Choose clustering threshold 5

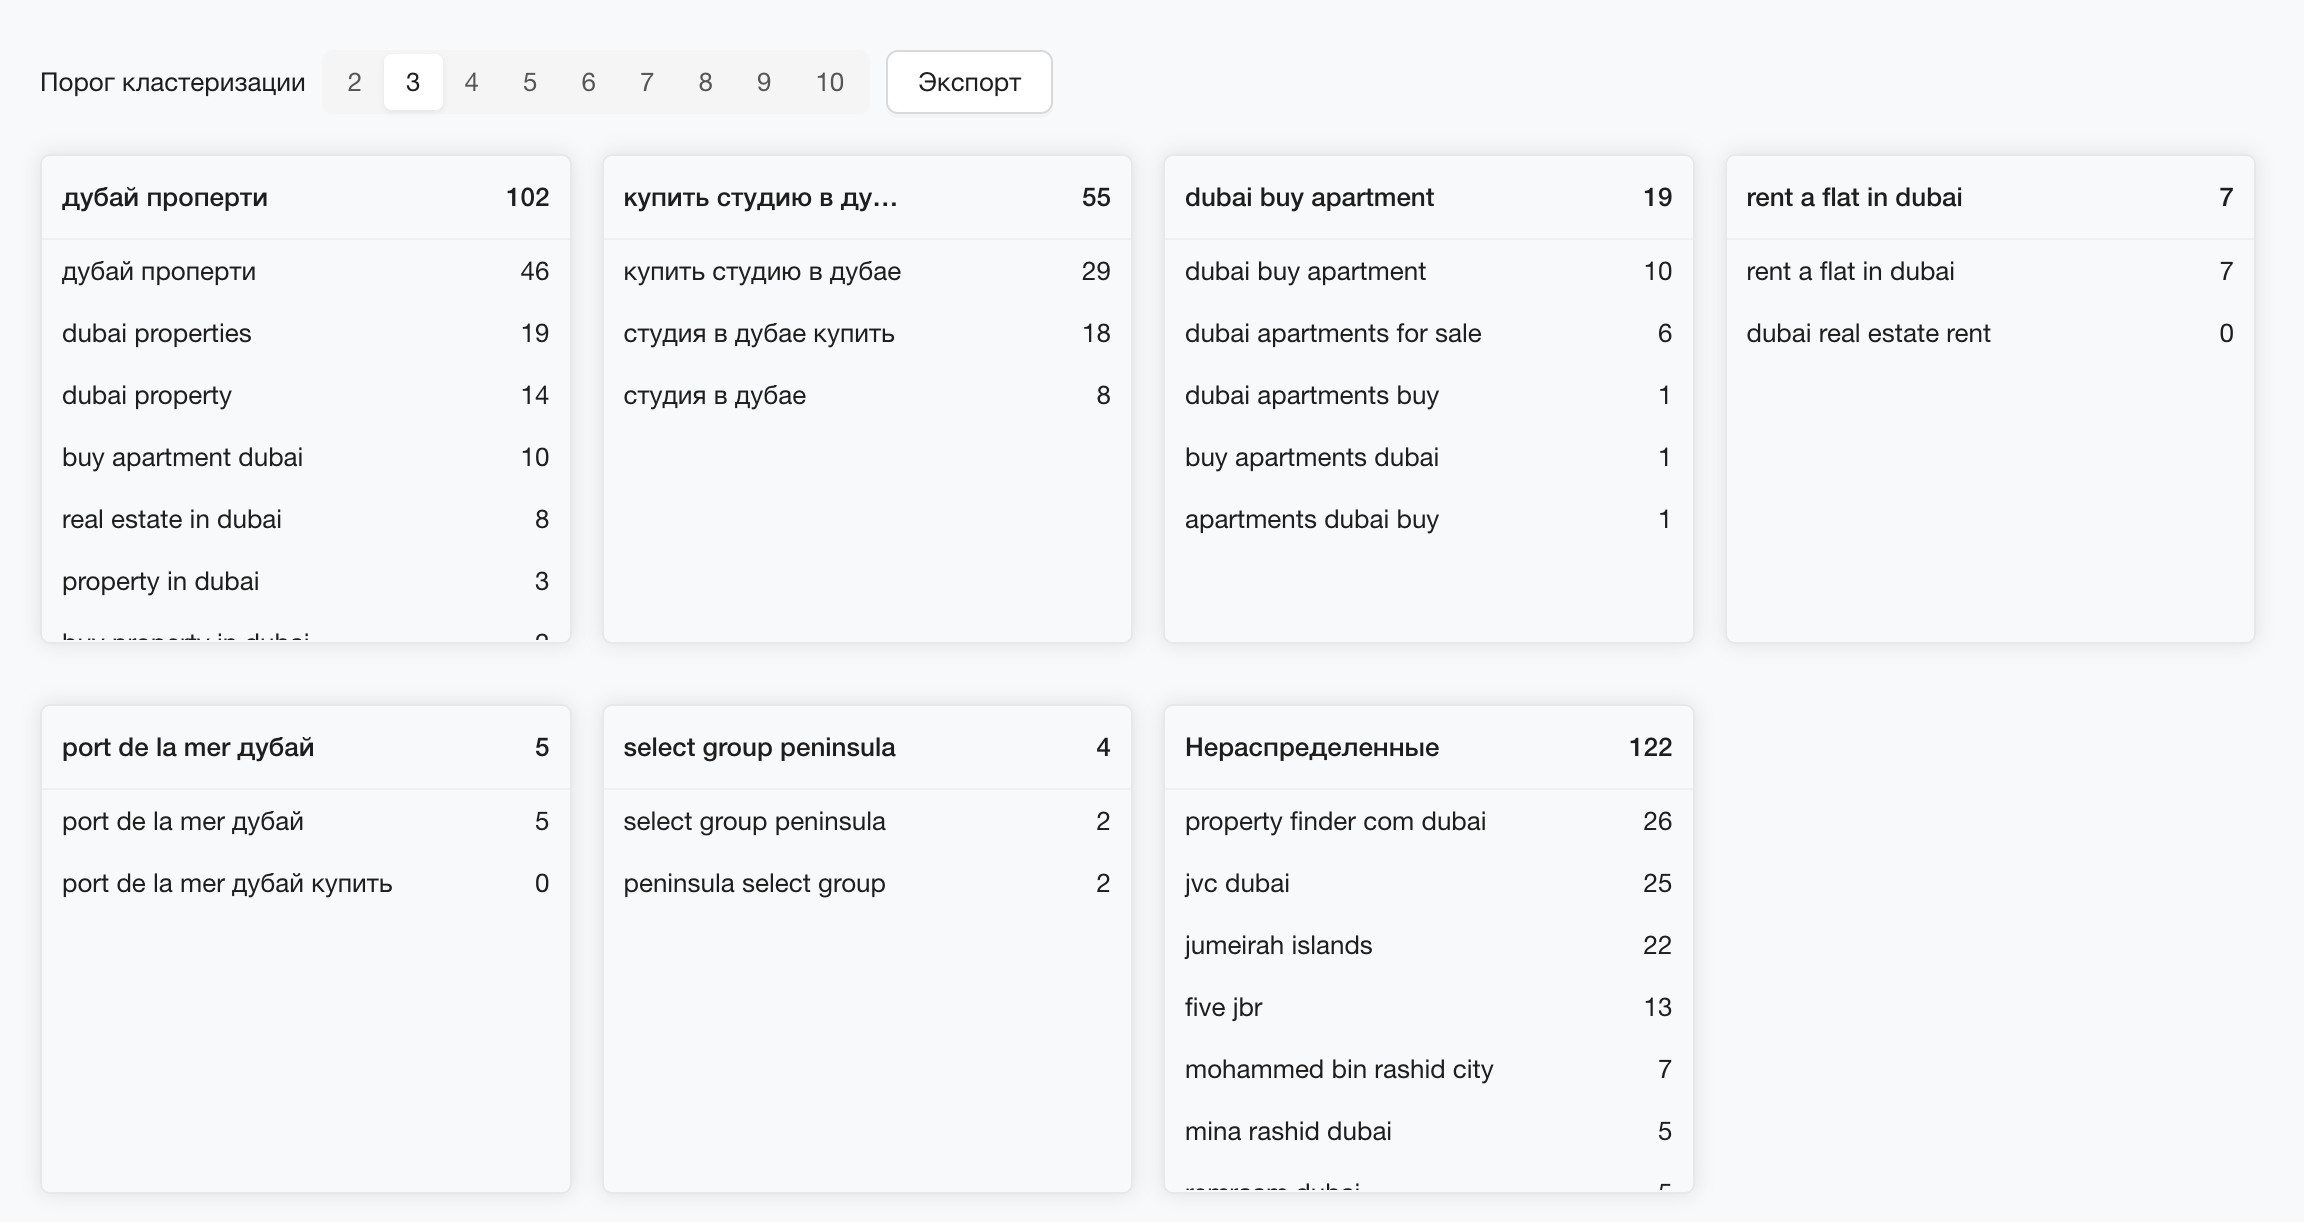[x=530, y=82]
